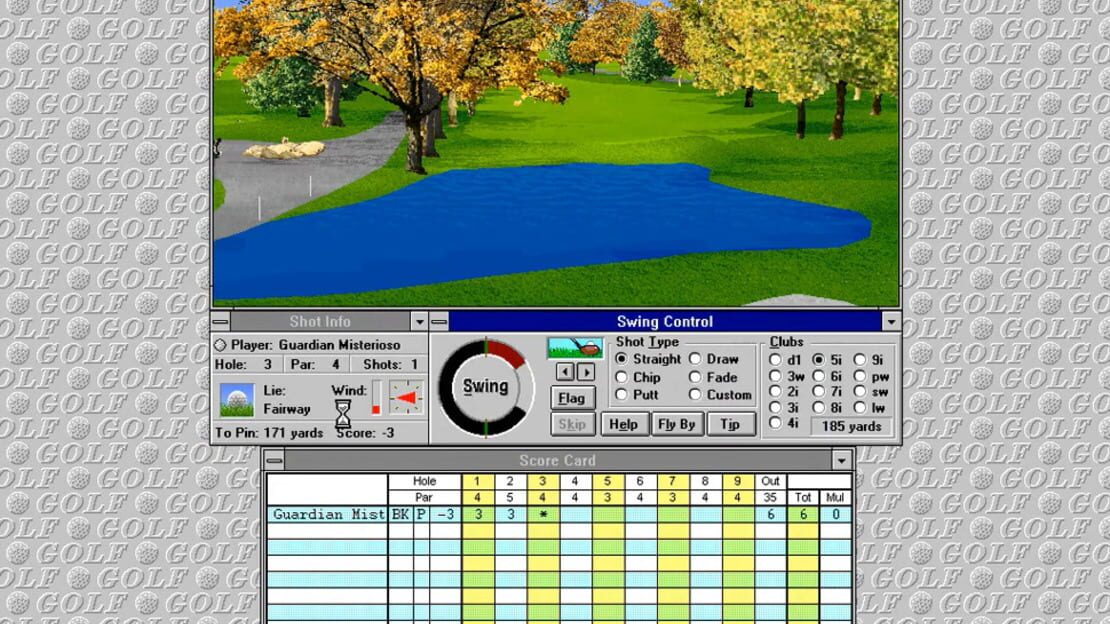
Task: Click the golf ball icon beside Player
Action: 220,345
